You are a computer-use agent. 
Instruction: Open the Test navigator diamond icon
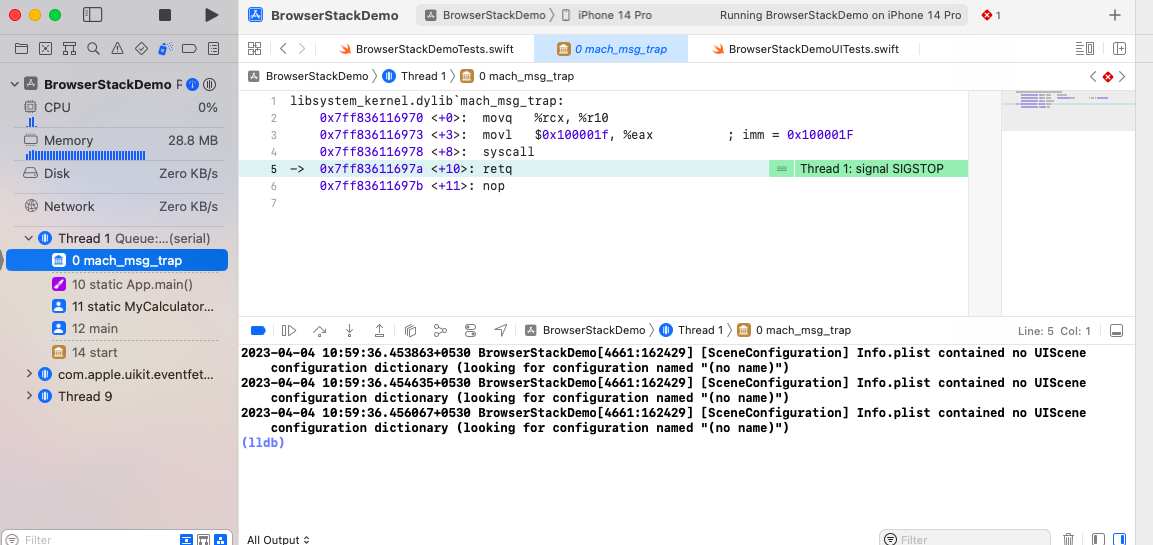(x=141, y=49)
